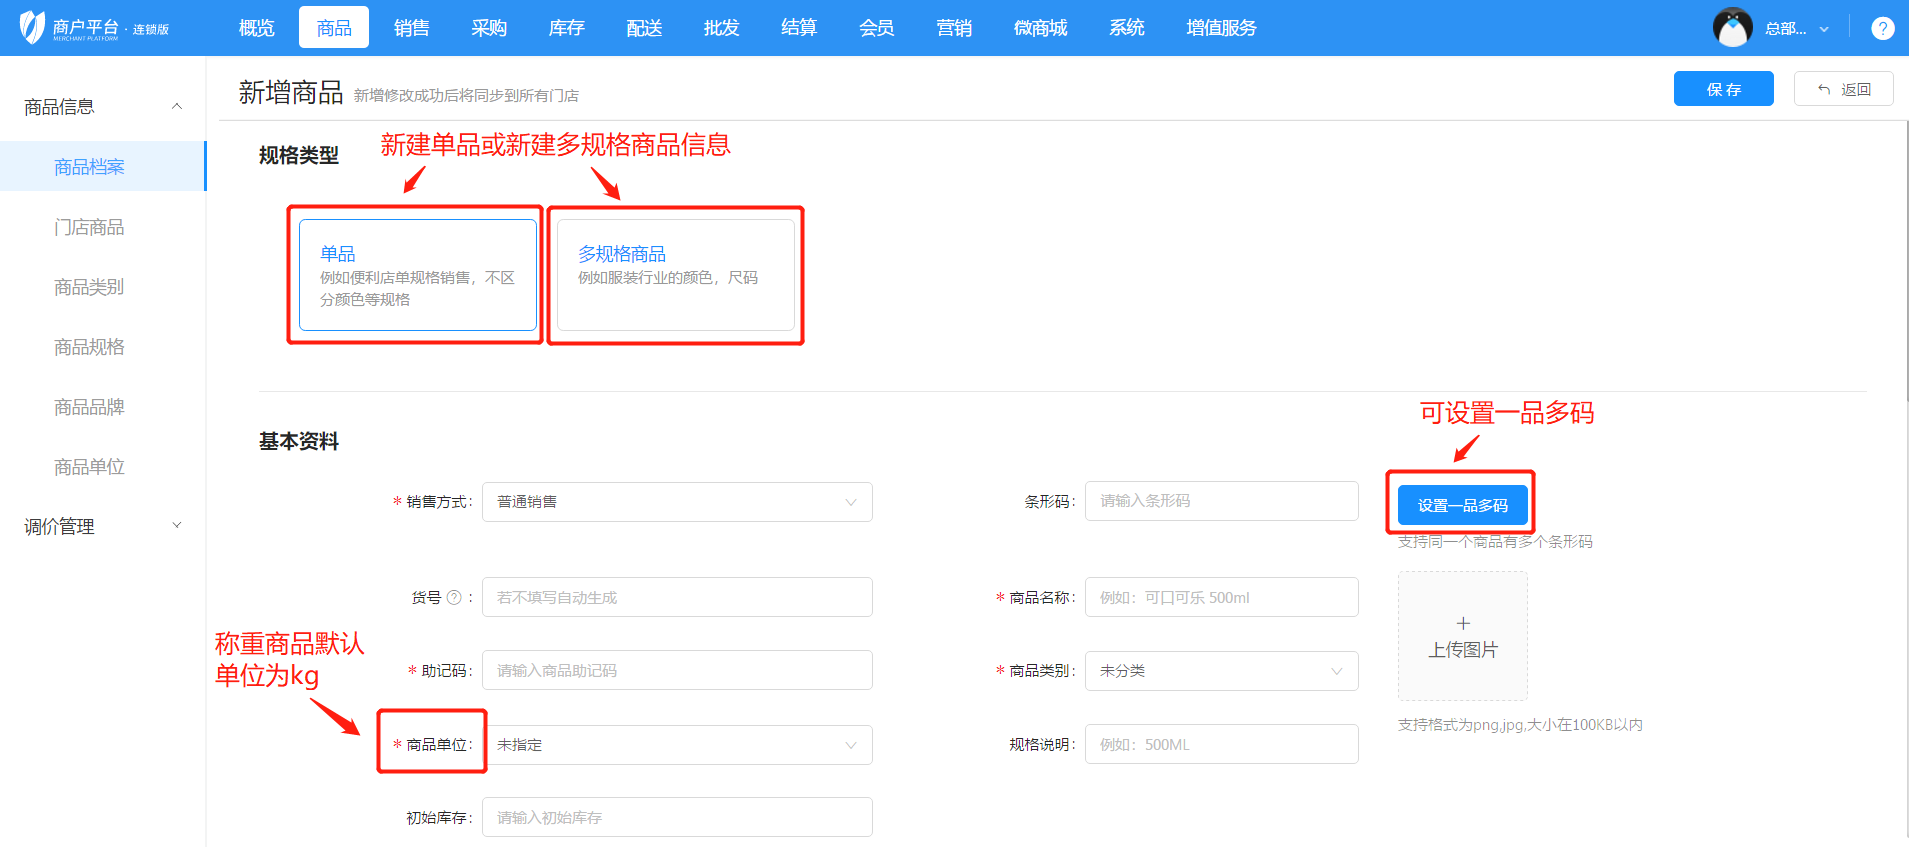Select the 多规格商品 specification type card
This screenshot has width=1909, height=847.
pos(675,275)
